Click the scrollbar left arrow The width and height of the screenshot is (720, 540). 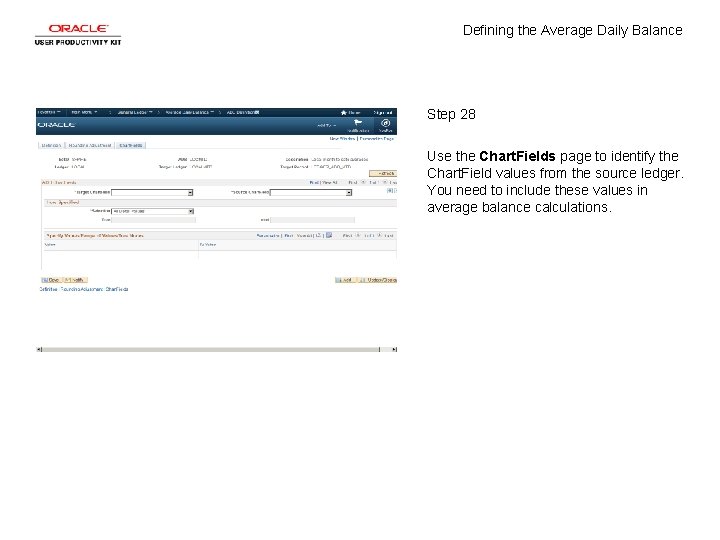pos(39,349)
